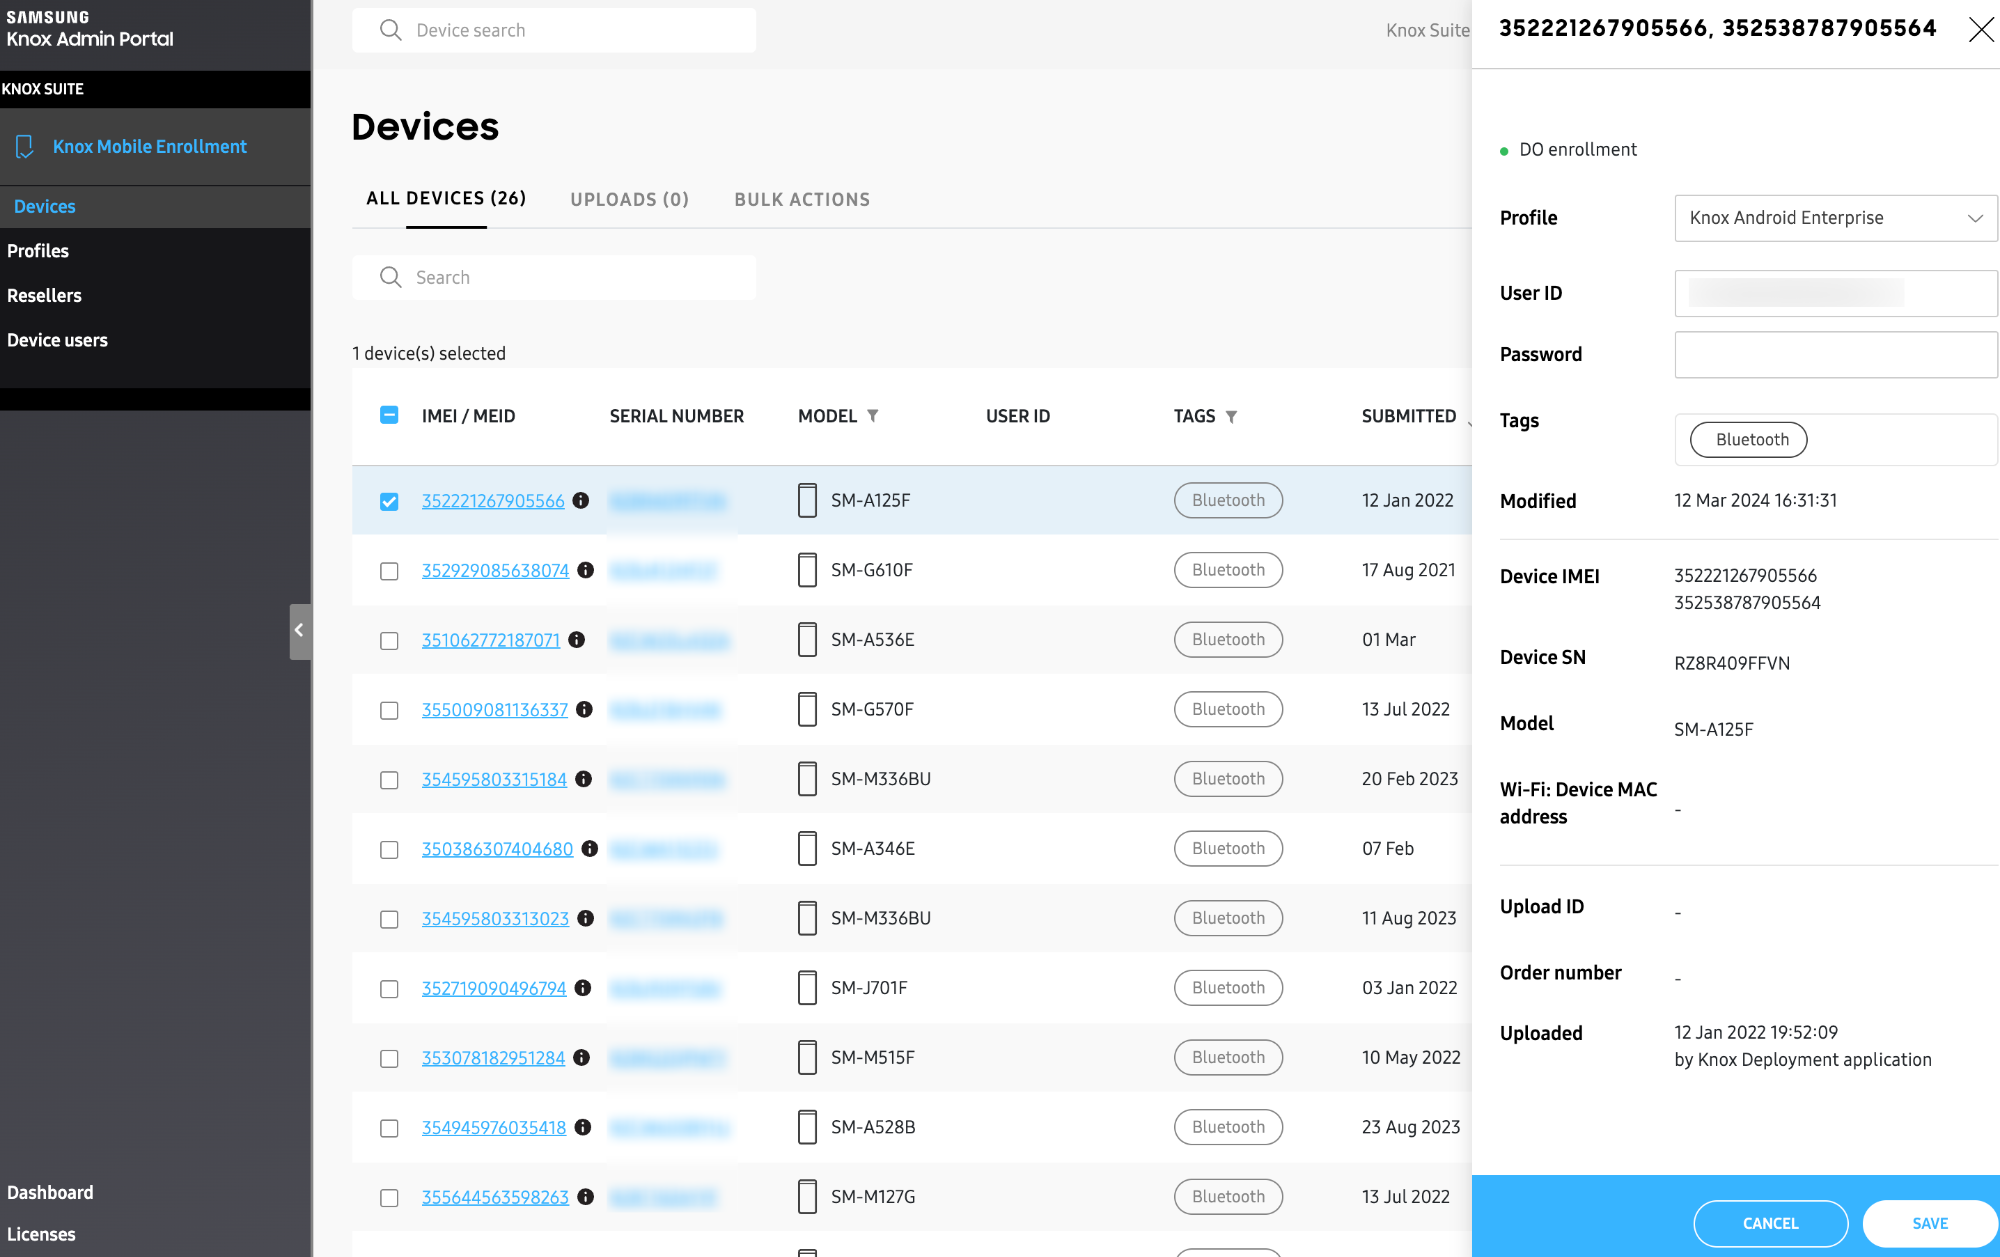The image size is (2000, 1257).
Task: Click the phone icon beside SM-A125F
Action: 807,500
